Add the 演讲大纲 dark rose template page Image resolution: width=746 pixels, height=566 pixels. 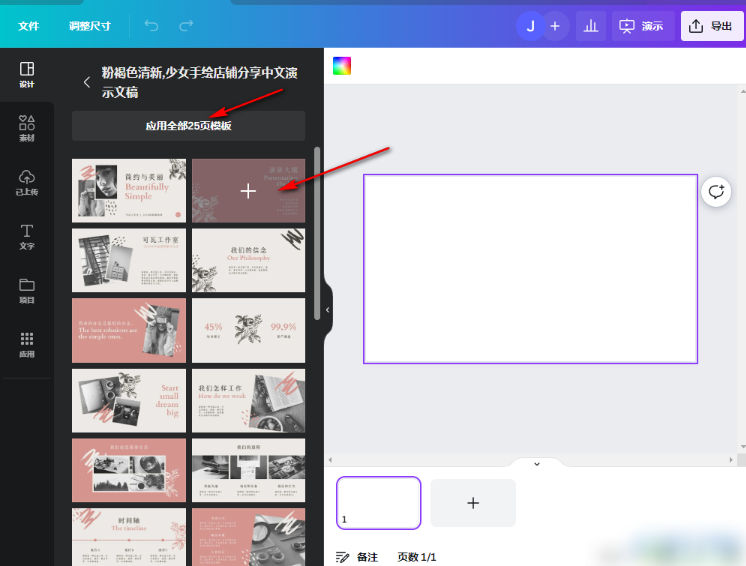pos(248,191)
